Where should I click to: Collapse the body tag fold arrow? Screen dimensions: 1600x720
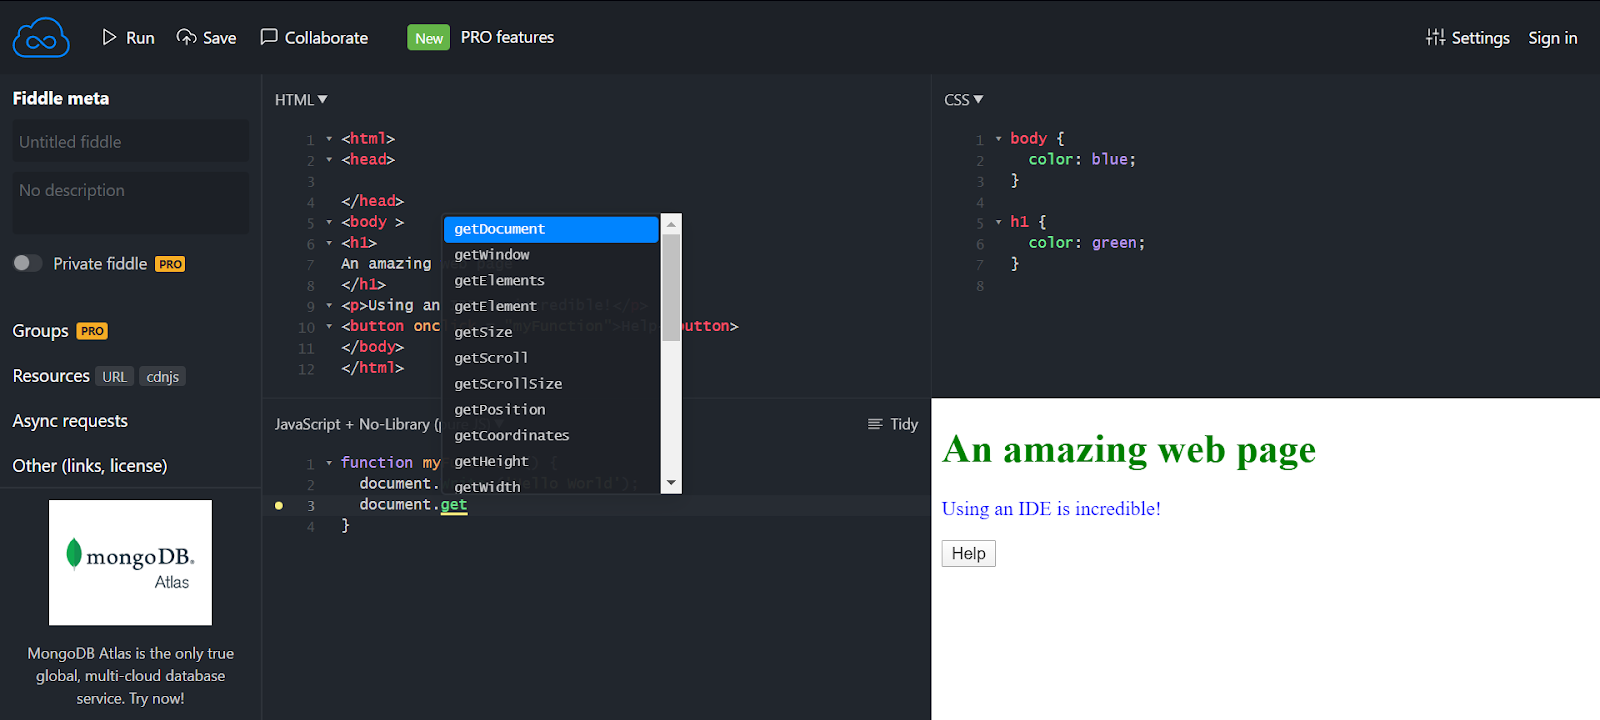329,222
